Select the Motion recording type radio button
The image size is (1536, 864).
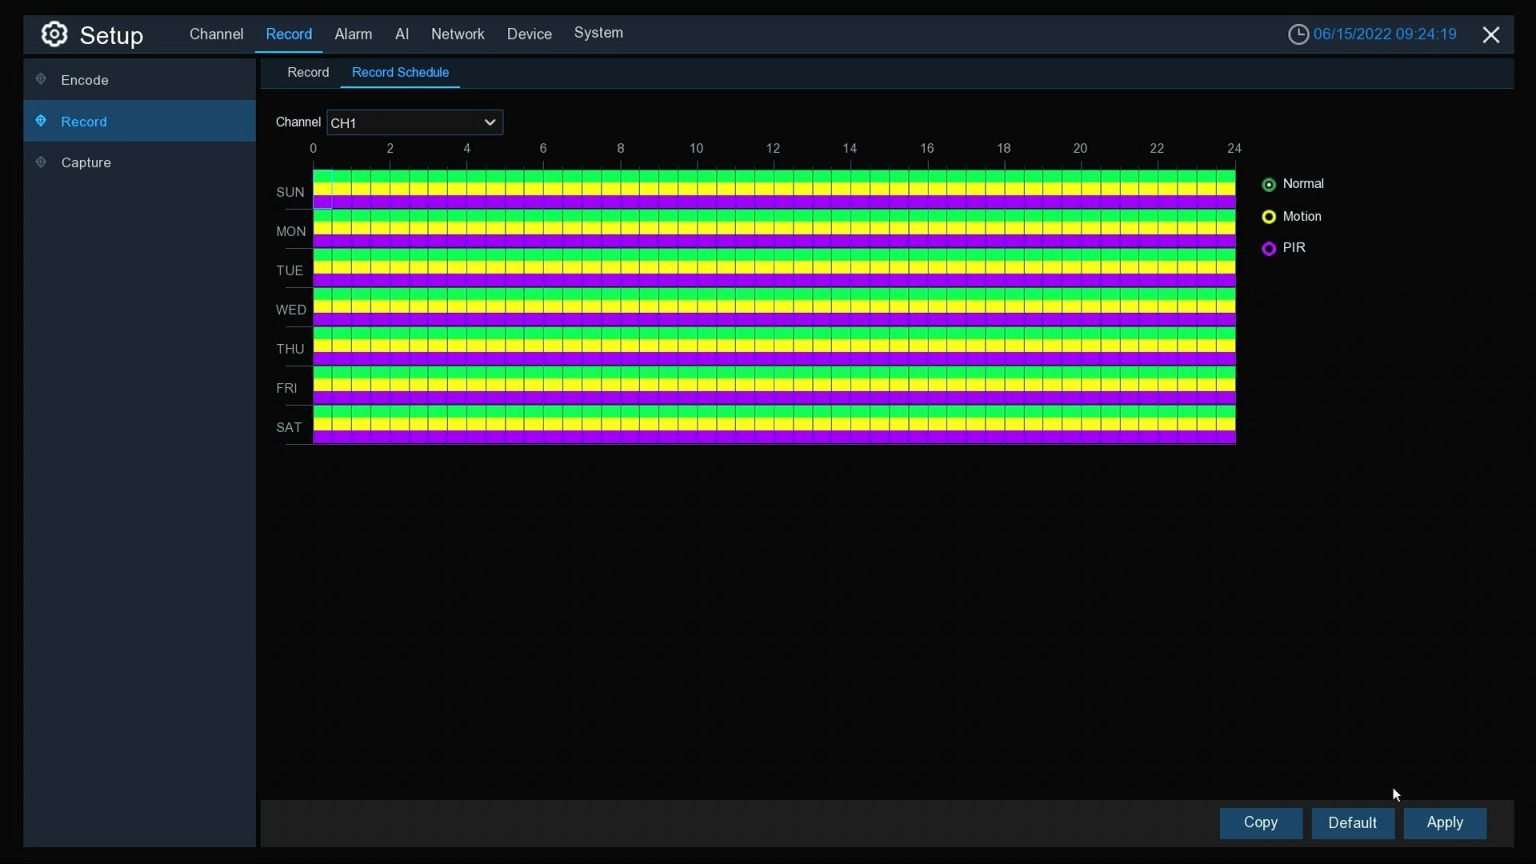[1269, 217]
